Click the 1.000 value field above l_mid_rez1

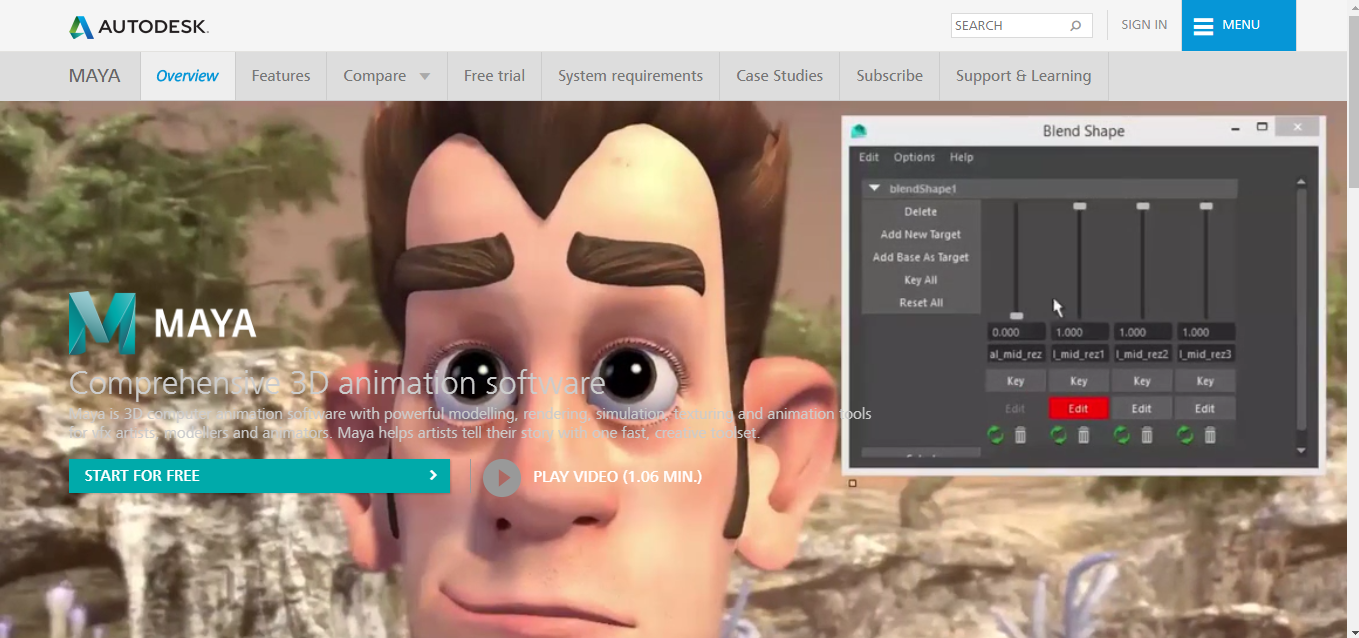(x=1080, y=332)
